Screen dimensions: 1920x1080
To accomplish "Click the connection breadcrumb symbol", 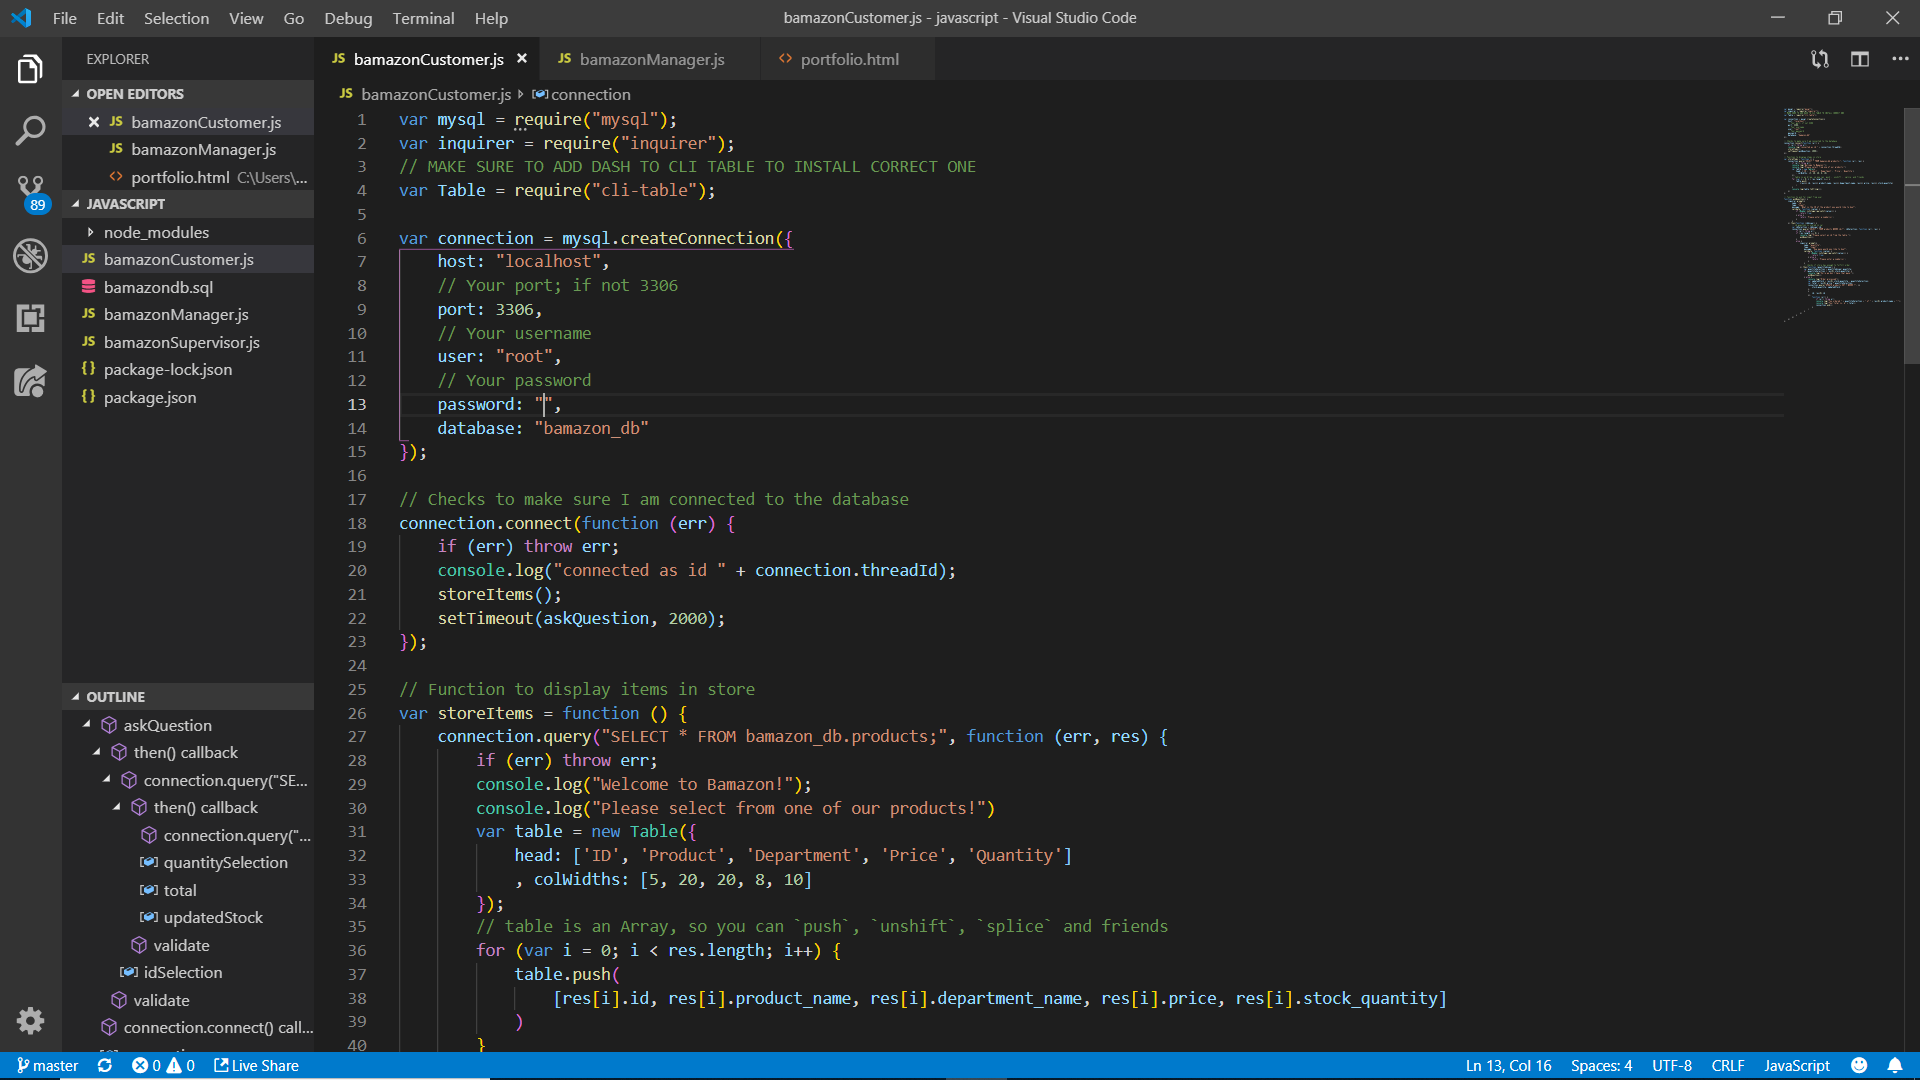I will tap(581, 94).
